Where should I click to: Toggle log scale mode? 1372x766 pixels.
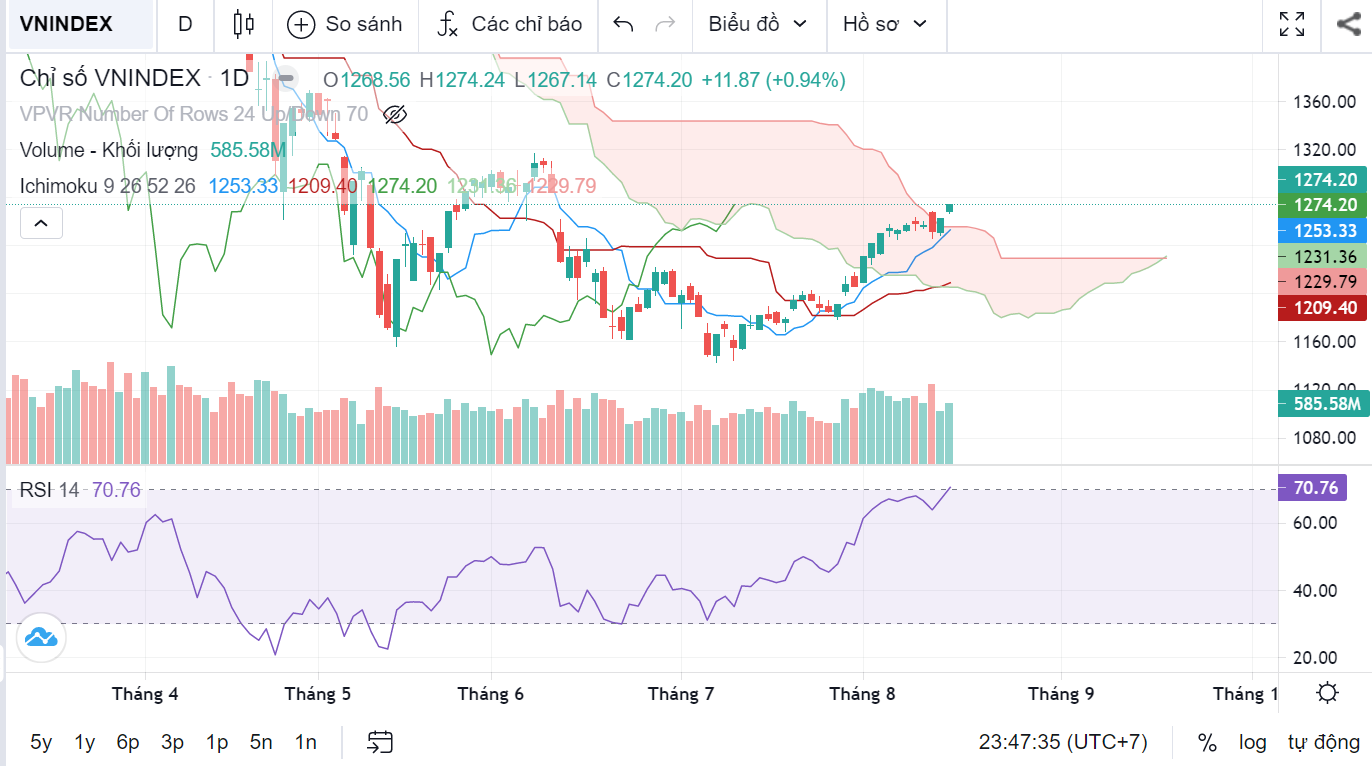(1252, 743)
